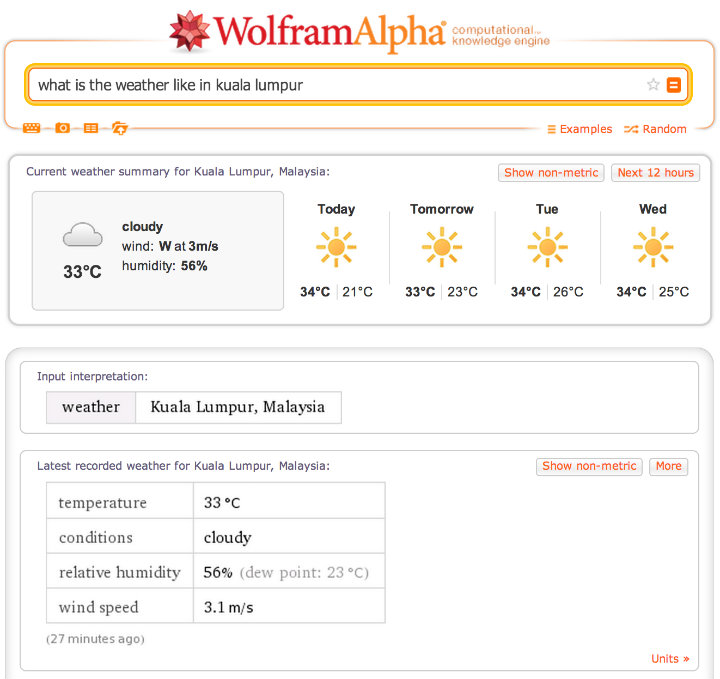Open the file upload icon

pyautogui.click(x=120, y=128)
